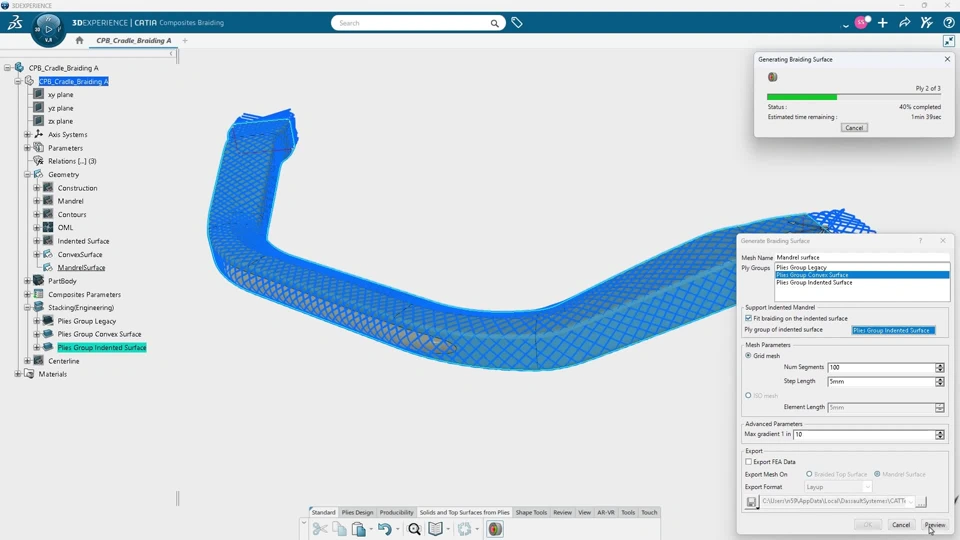Cancel the Generating Braiding Surface progress
960x540 pixels.
[854, 128]
